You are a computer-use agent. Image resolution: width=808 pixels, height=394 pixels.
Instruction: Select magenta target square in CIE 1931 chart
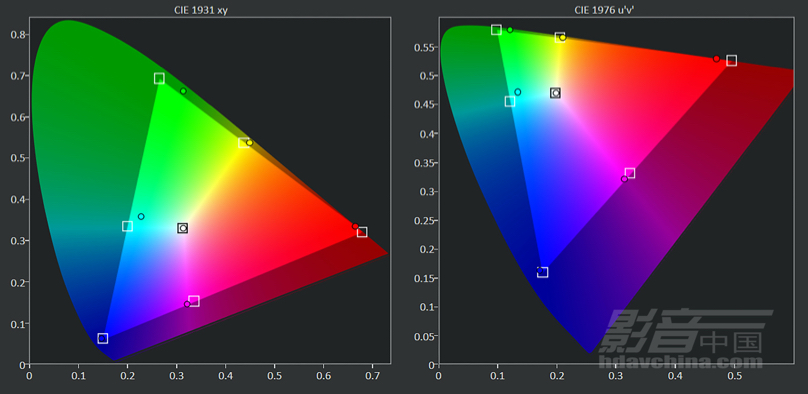click(x=194, y=301)
